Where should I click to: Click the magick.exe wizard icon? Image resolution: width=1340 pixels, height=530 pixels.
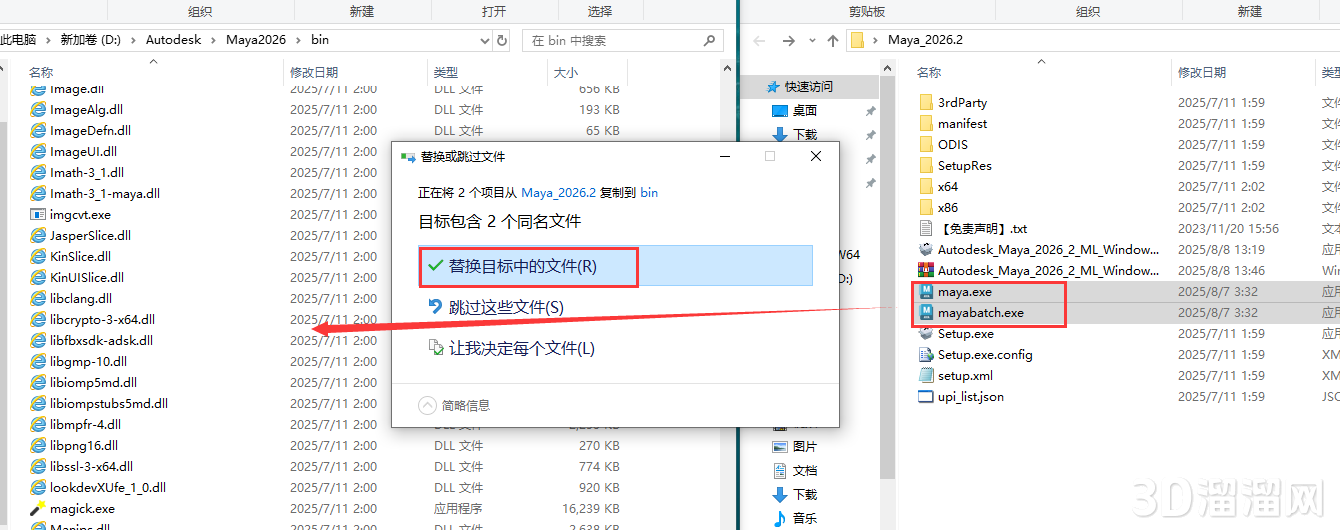38,509
